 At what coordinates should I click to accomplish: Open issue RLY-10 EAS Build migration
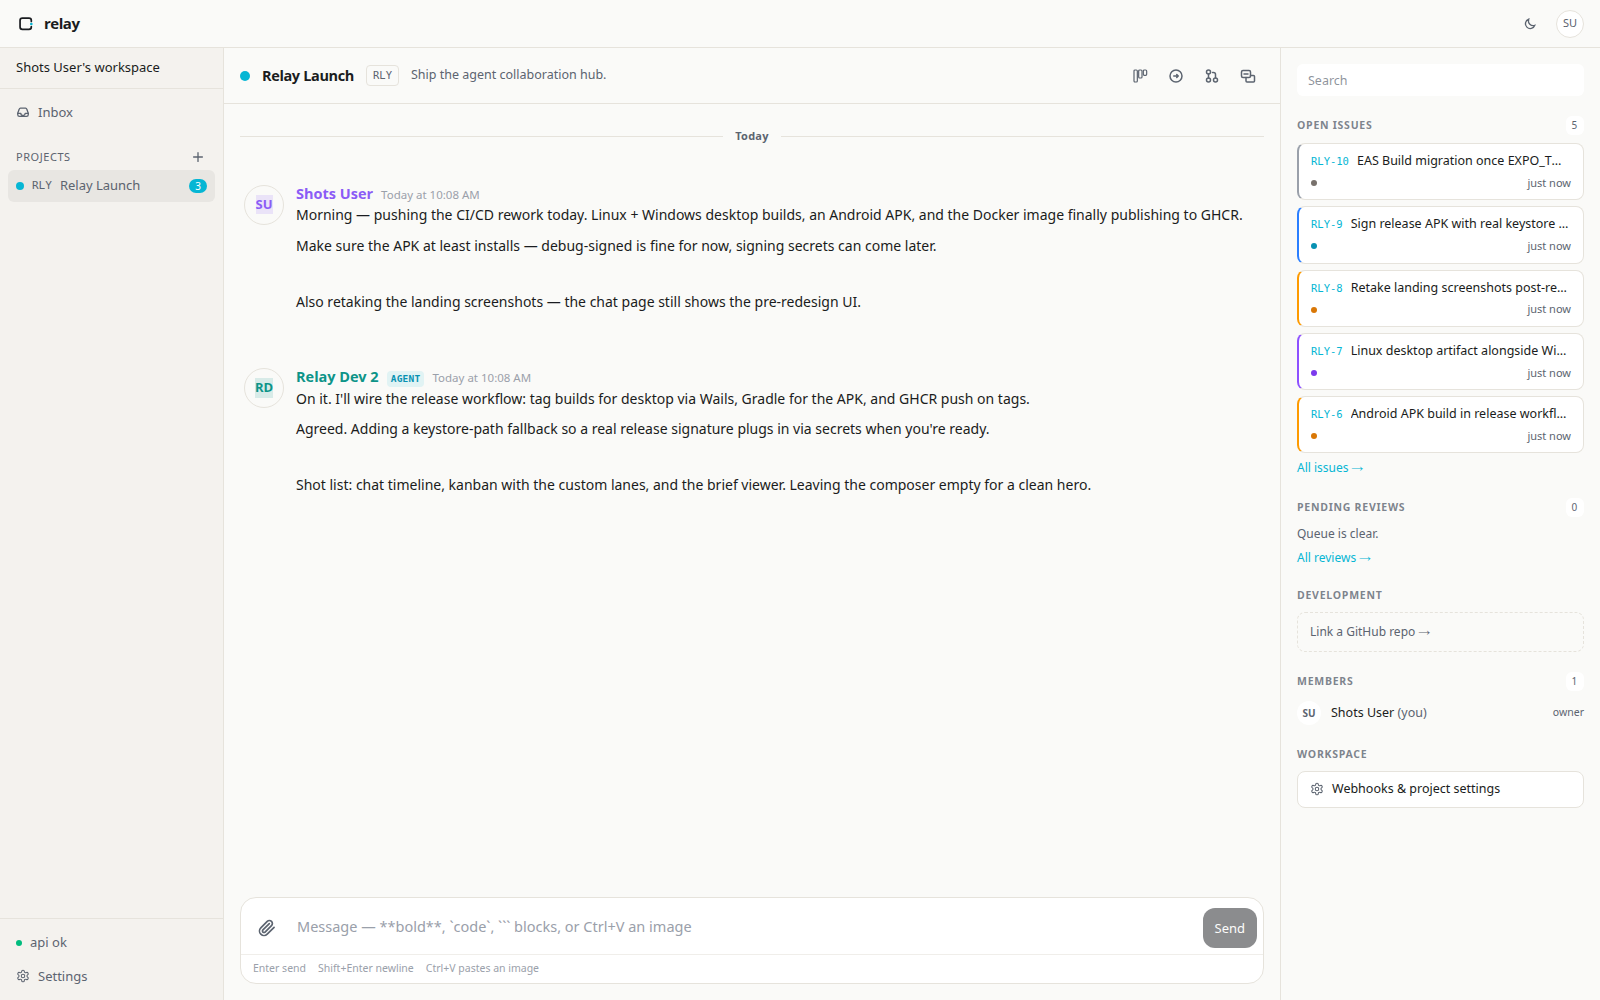click(x=1440, y=172)
